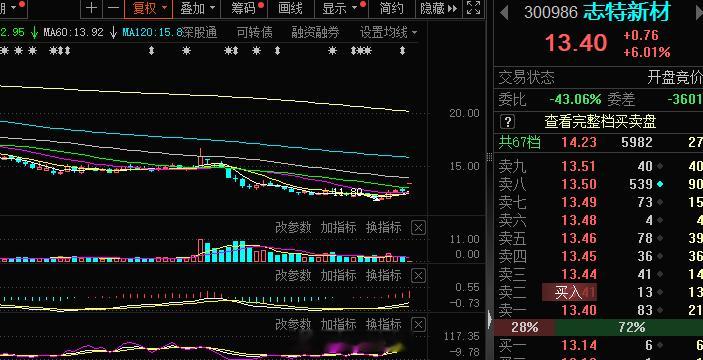Screen dimensions: 703x360
Task: Select 卖一 price 13.40
Action: [579, 310]
